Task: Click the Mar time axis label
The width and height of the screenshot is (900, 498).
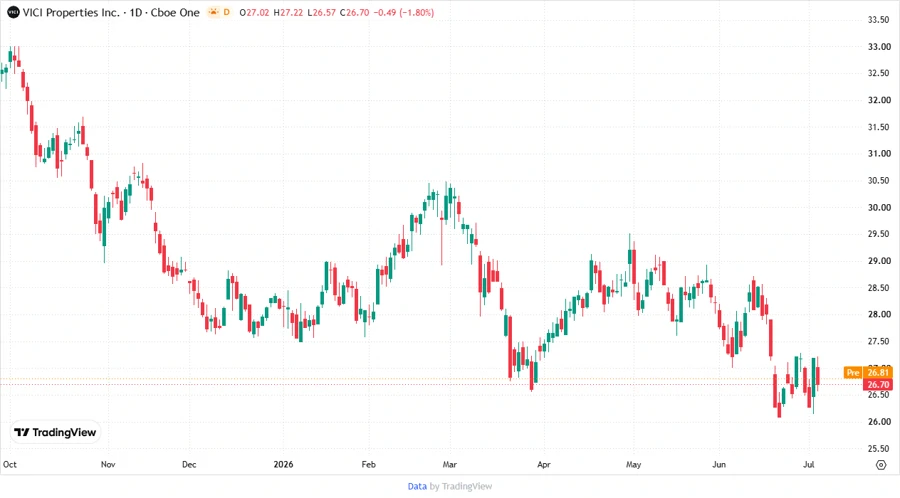Action: pyautogui.click(x=449, y=465)
